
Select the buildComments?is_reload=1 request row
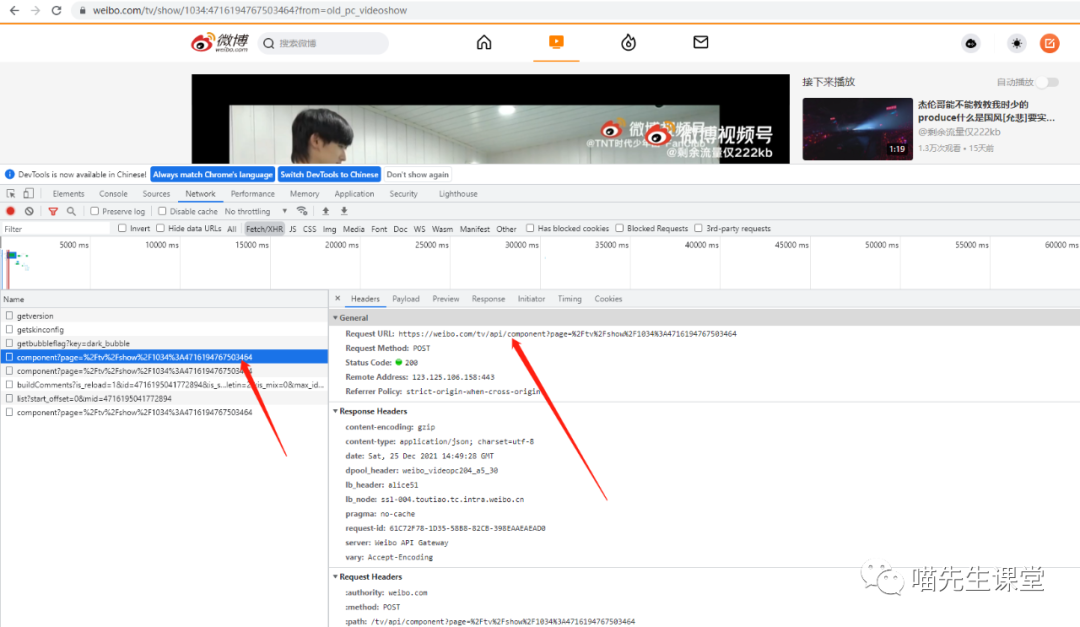click(x=164, y=384)
